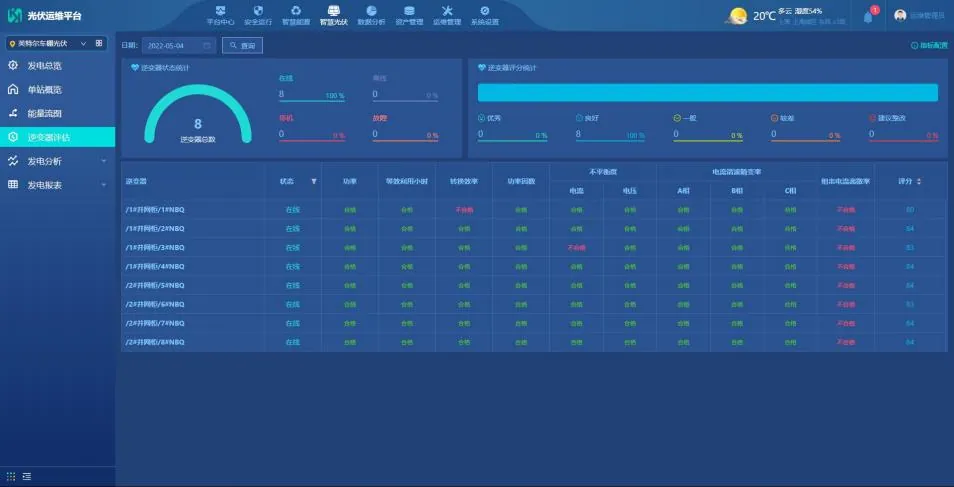
Task: Click the 功率因数 column header
Action: pyautogui.click(x=521, y=181)
